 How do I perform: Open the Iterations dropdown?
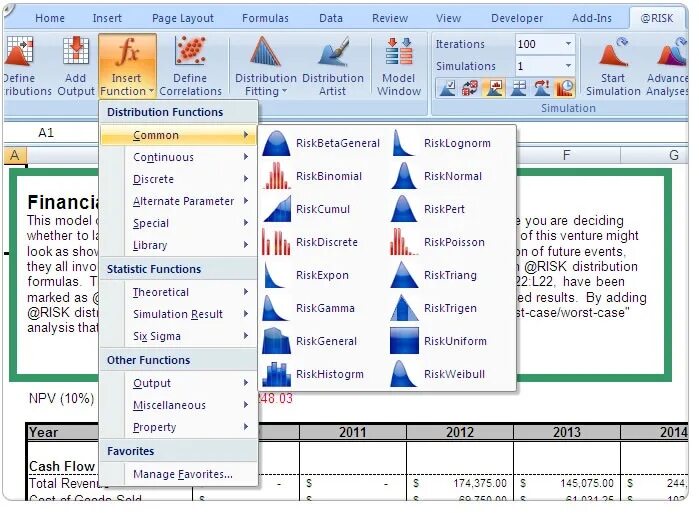pos(568,44)
